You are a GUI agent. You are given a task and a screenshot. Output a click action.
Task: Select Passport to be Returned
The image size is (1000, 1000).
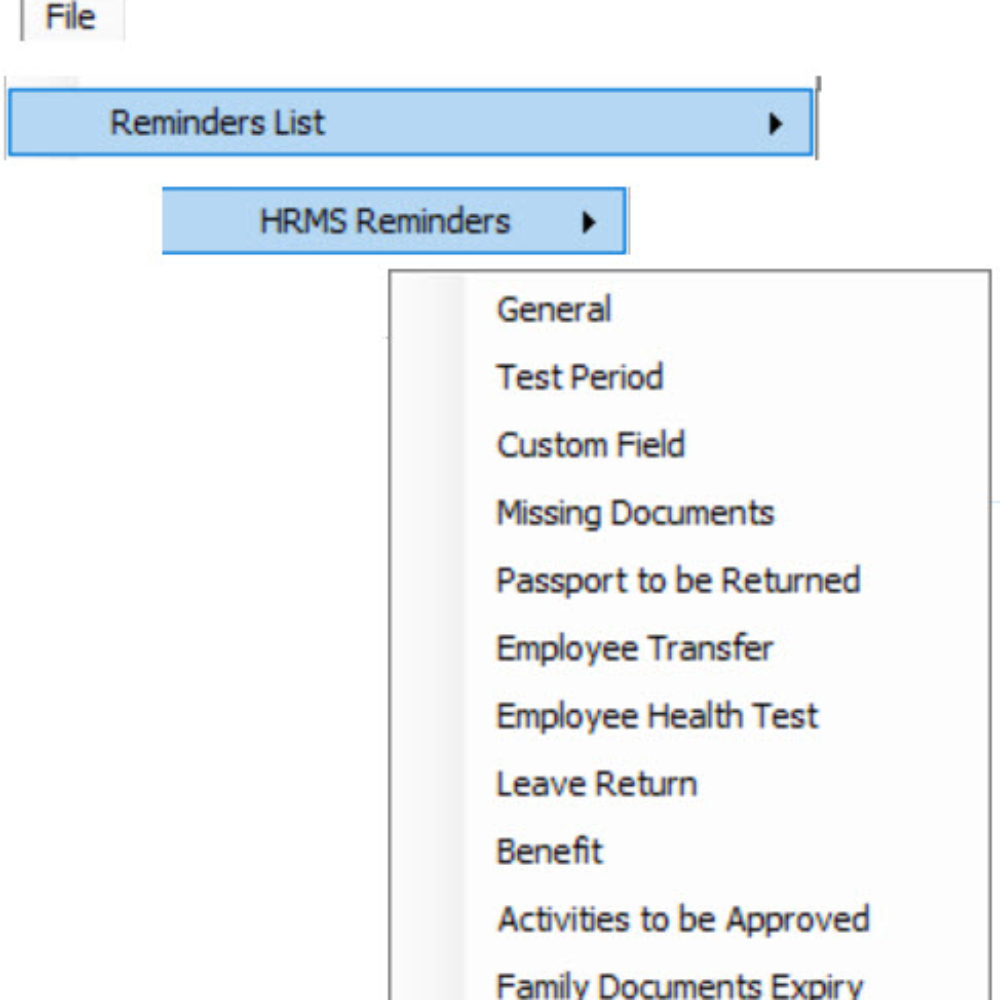pyautogui.click(x=678, y=581)
